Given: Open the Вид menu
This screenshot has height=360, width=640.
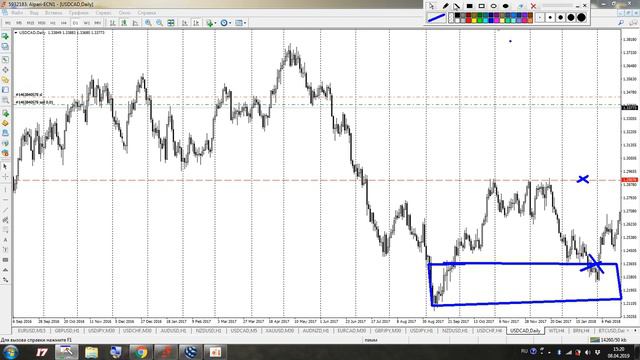Looking at the screenshot, I should [x=34, y=13].
